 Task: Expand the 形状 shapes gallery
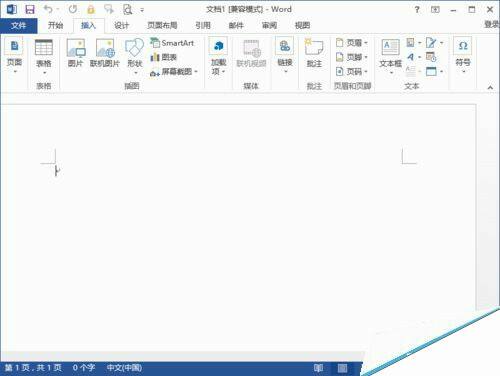(x=135, y=56)
